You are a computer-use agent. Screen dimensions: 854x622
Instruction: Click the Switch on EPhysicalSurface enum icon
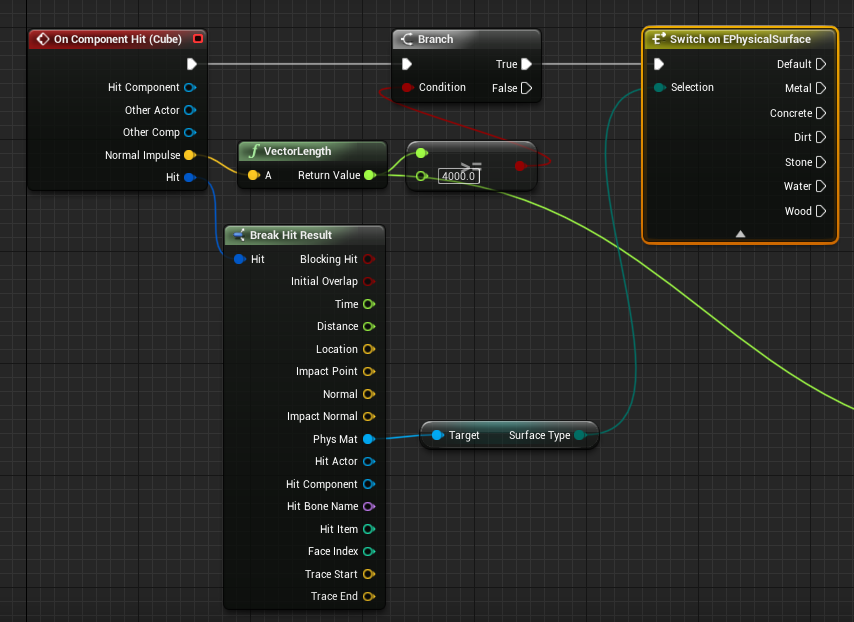click(658, 39)
